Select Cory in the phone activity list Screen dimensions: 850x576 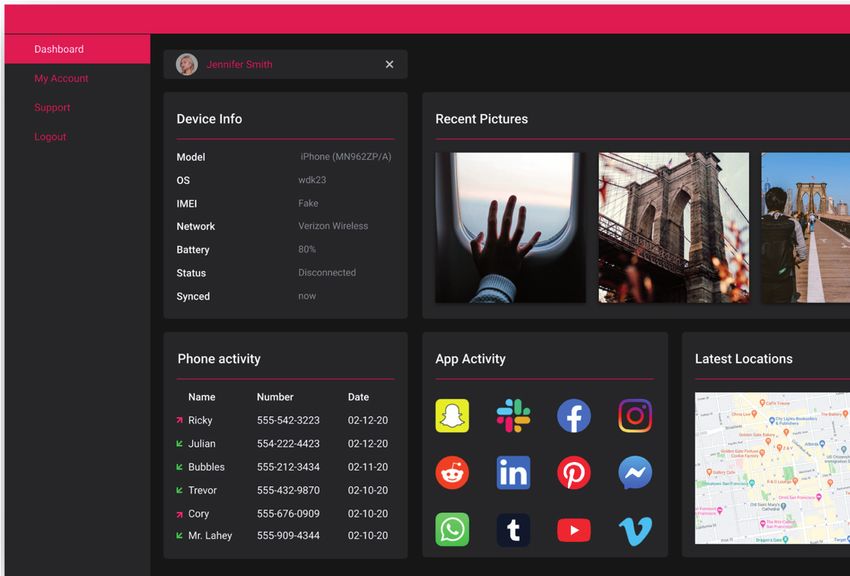(198, 514)
